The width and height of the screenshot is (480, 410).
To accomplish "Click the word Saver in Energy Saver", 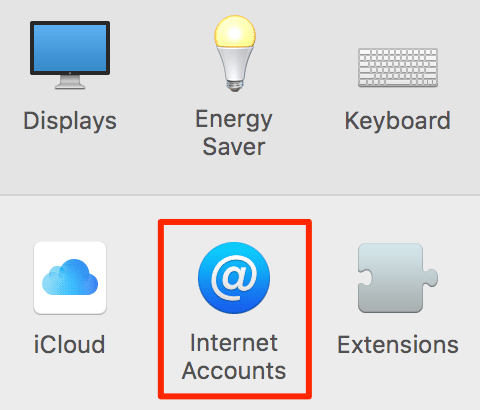I will (234, 147).
